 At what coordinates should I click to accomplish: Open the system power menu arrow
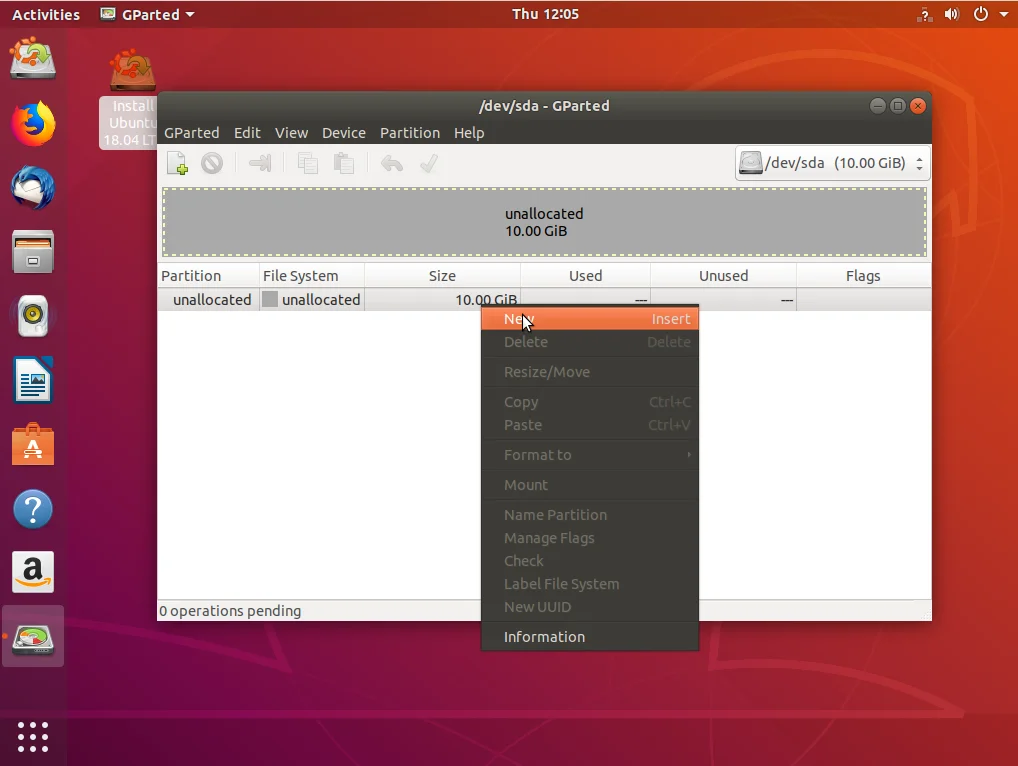[1003, 14]
